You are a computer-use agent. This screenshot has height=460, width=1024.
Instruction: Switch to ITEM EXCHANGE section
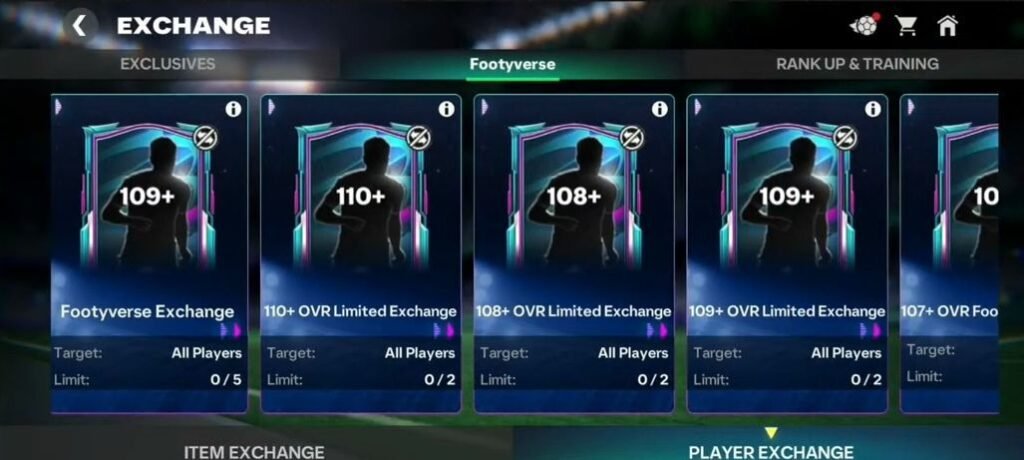tap(255, 451)
